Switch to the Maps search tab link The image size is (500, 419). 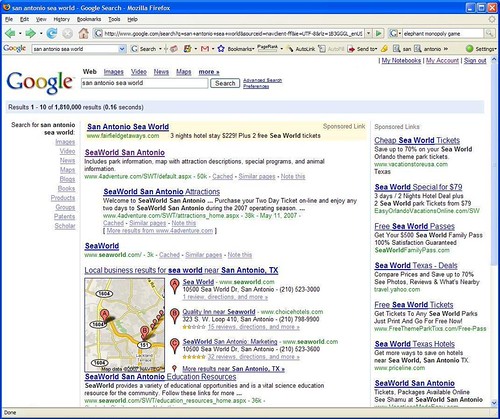click(x=184, y=72)
